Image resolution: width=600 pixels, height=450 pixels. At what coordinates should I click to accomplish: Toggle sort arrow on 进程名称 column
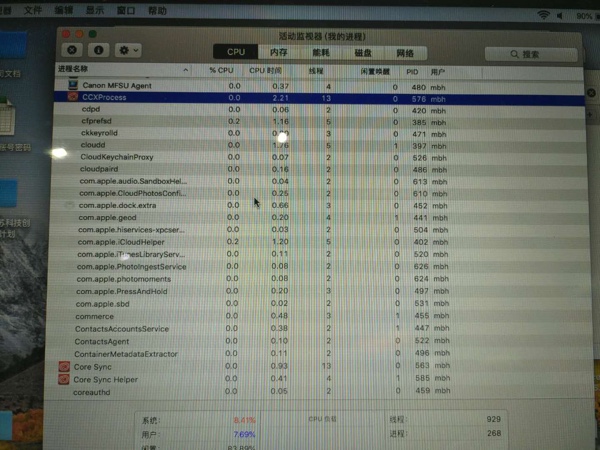(x=185, y=70)
